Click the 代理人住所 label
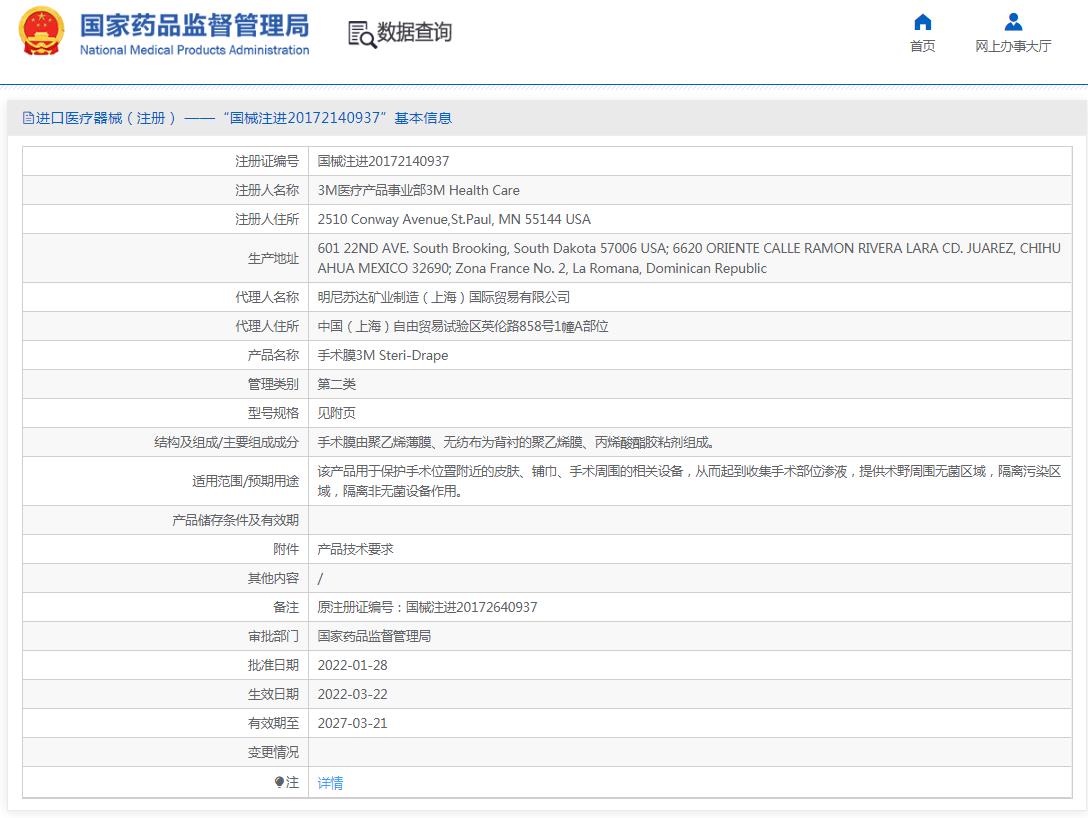 point(267,326)
